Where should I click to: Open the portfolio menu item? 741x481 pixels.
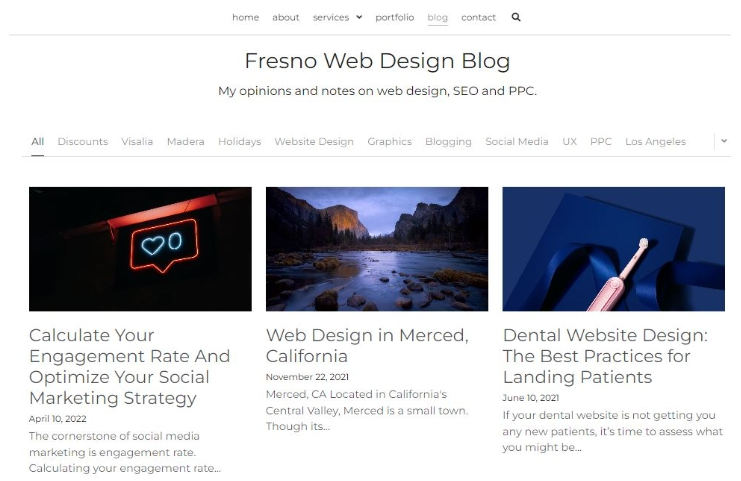395,17
